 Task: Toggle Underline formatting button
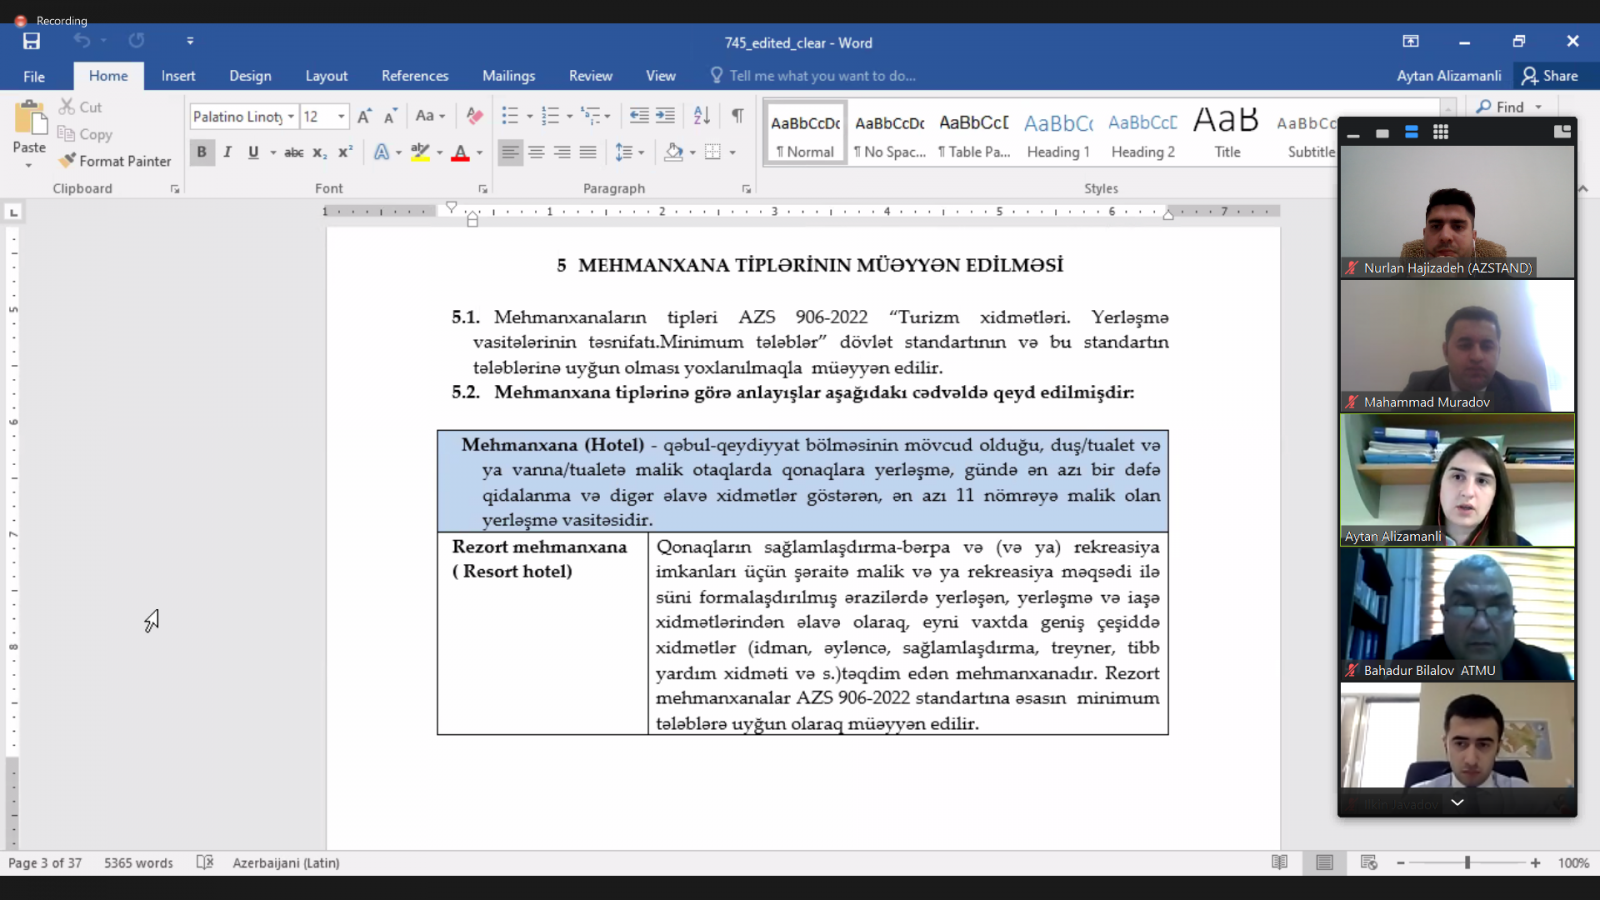click(253, 152)
